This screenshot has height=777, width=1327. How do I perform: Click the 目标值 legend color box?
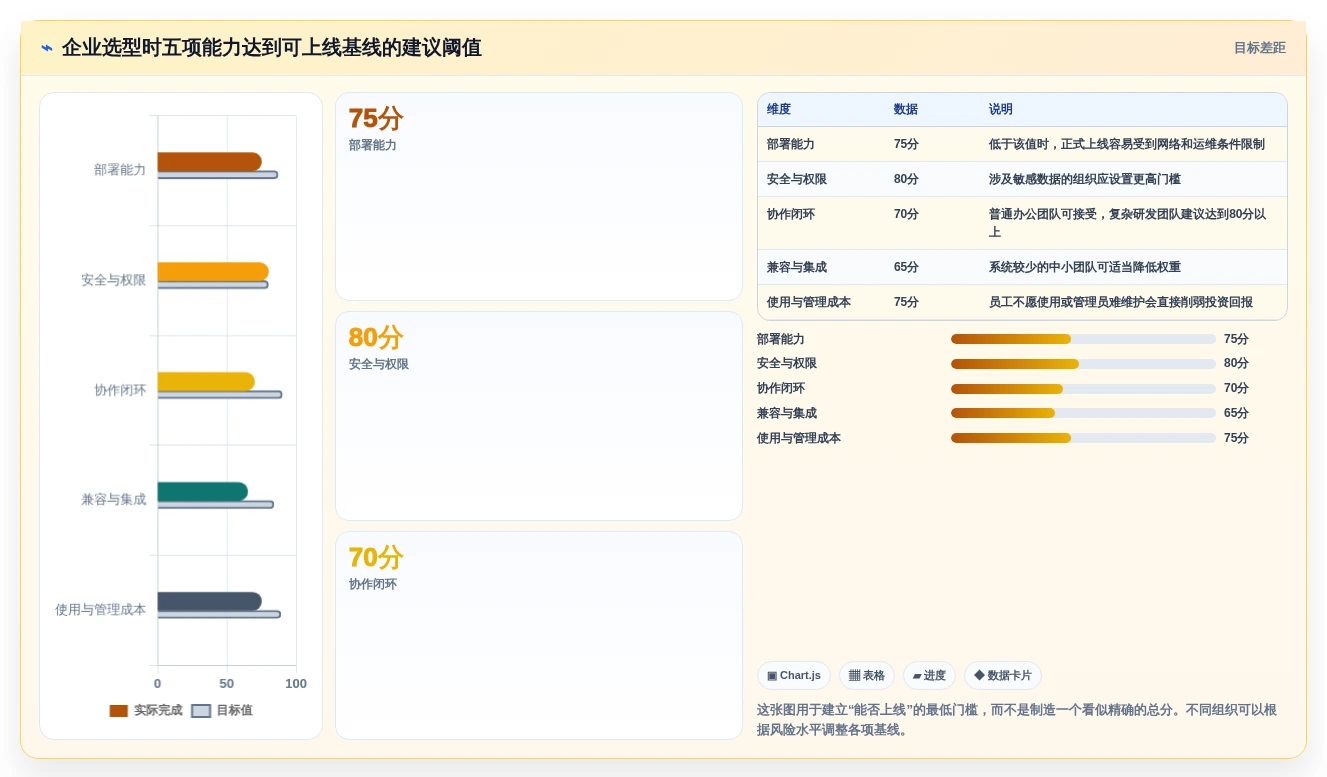[x=201, y=711]
